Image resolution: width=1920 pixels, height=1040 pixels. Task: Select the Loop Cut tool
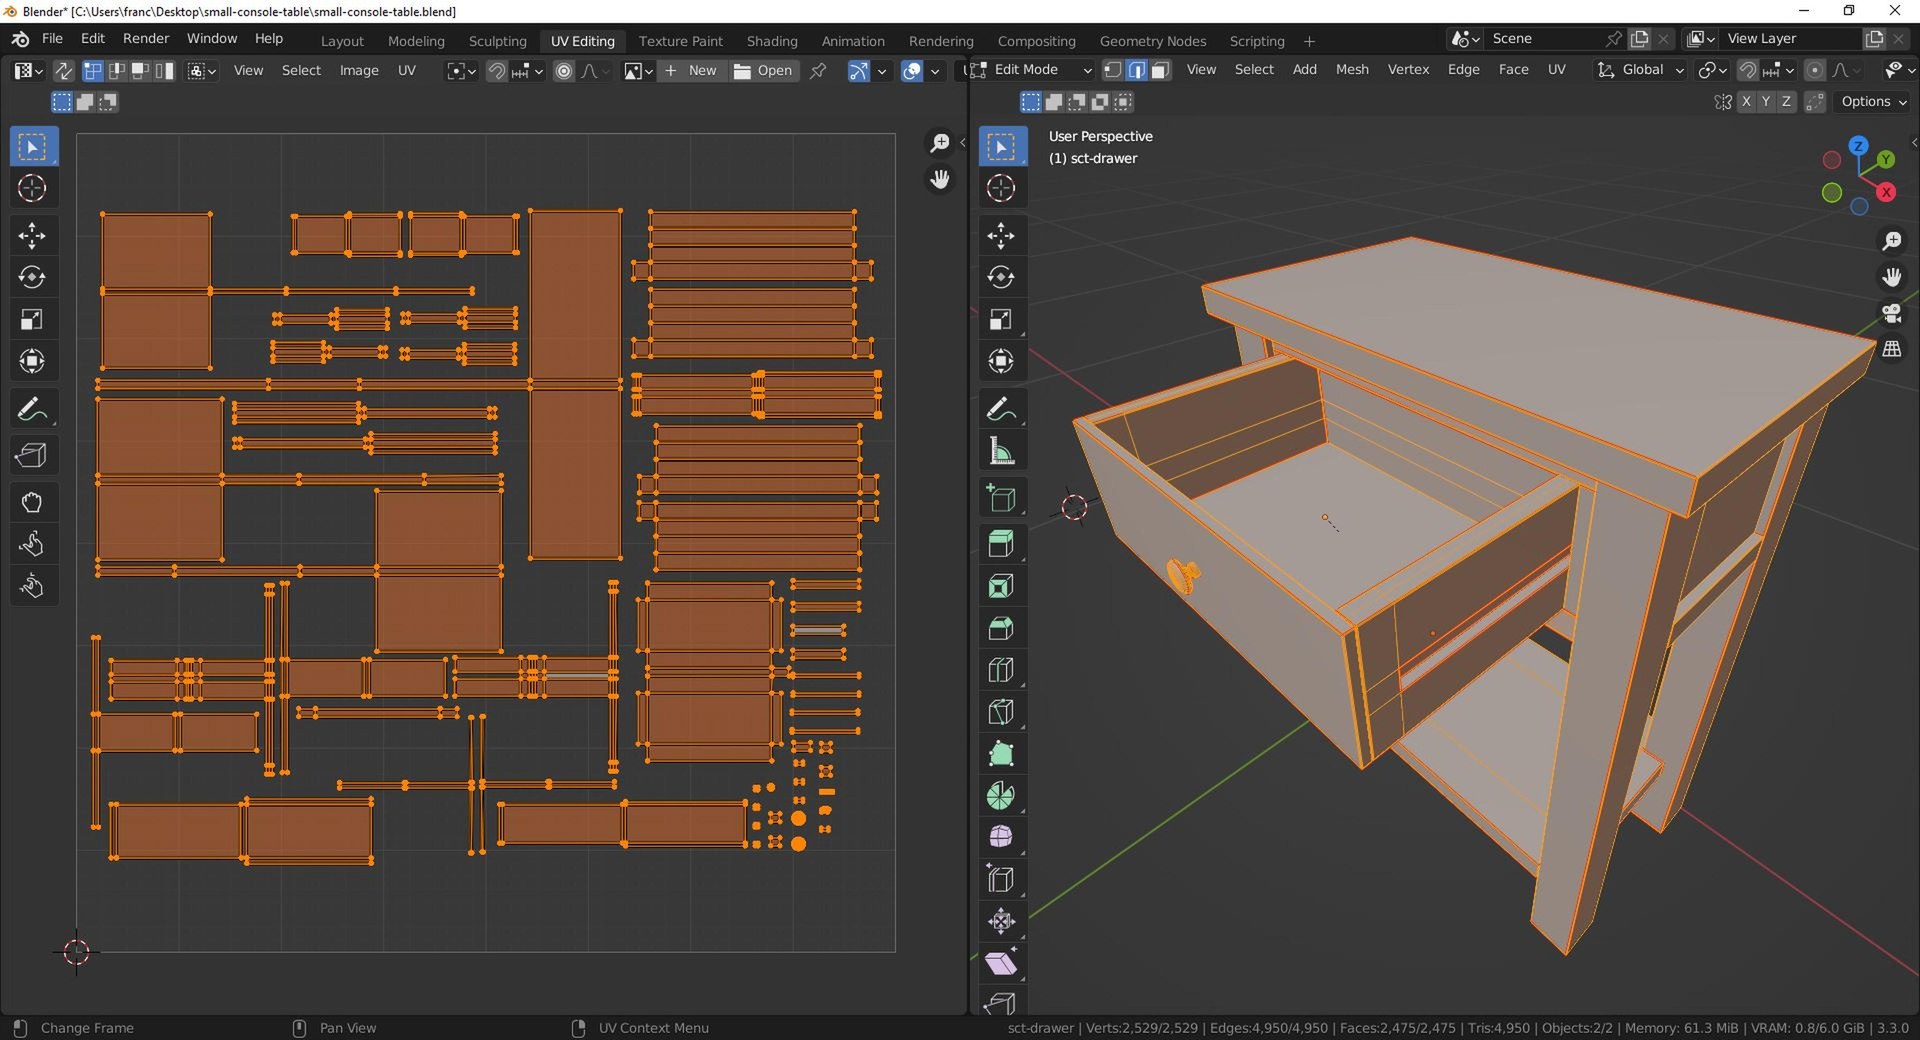pos(1001,670)
